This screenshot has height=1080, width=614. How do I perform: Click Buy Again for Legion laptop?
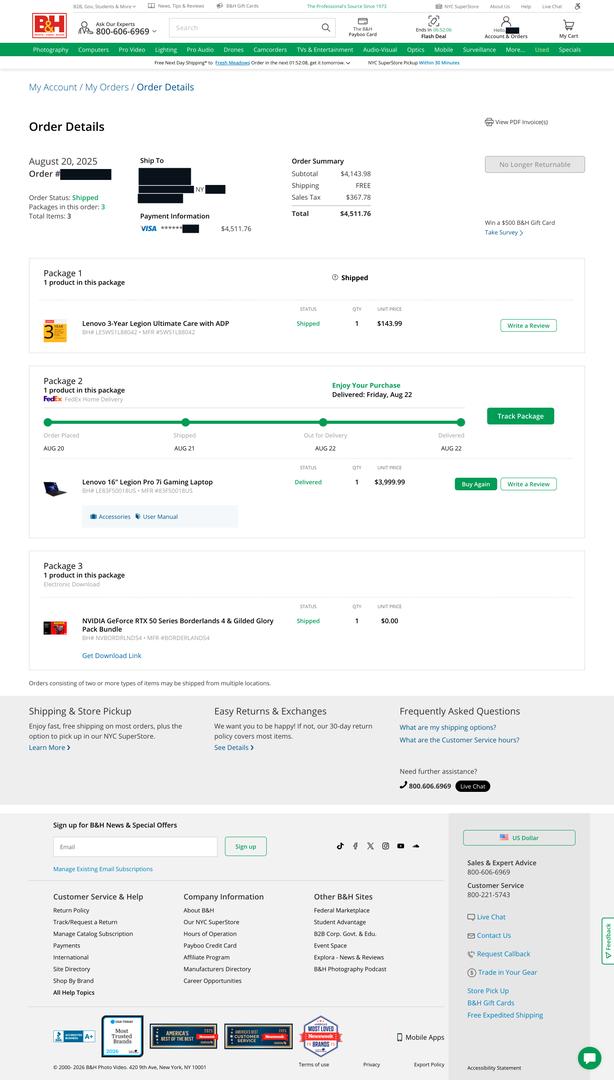click(x=475, y=484)
